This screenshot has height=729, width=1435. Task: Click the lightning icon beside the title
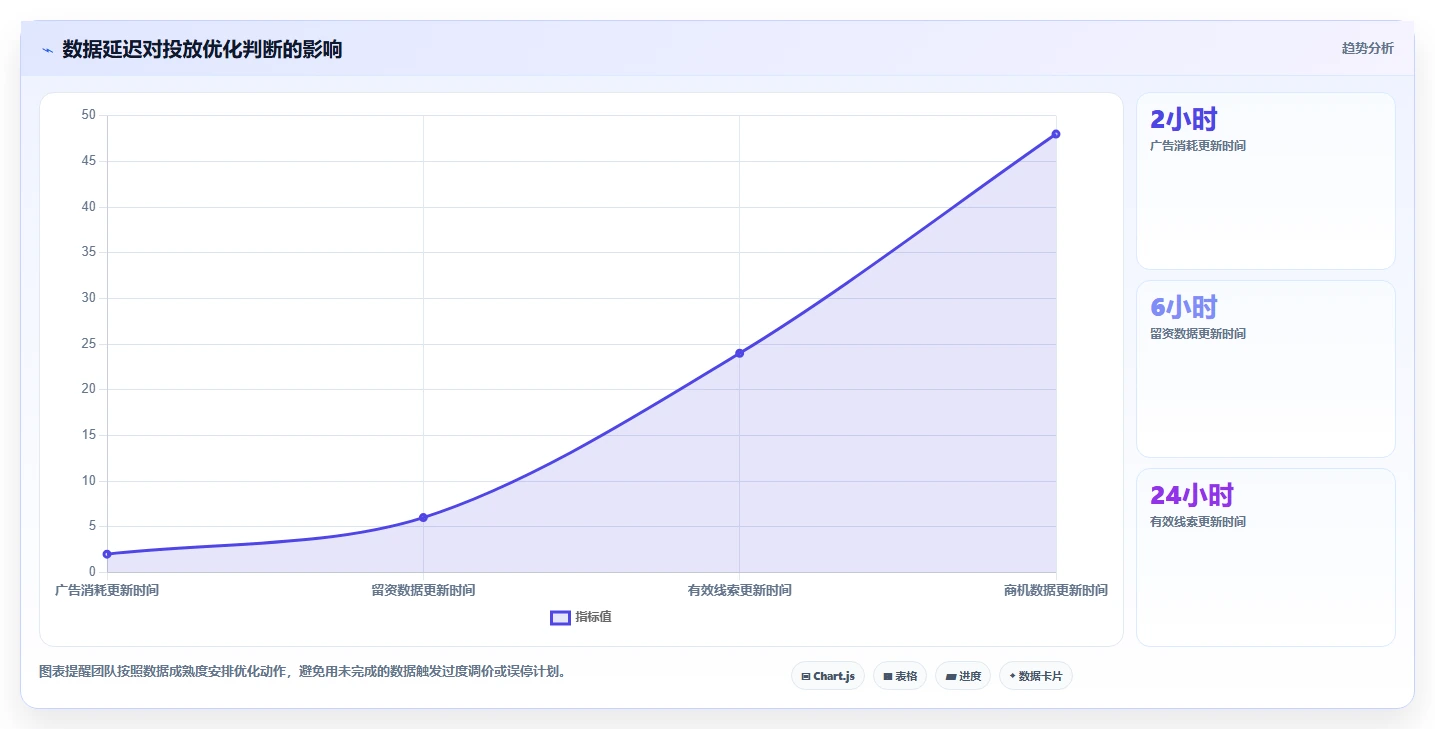[x=47, y=50]
